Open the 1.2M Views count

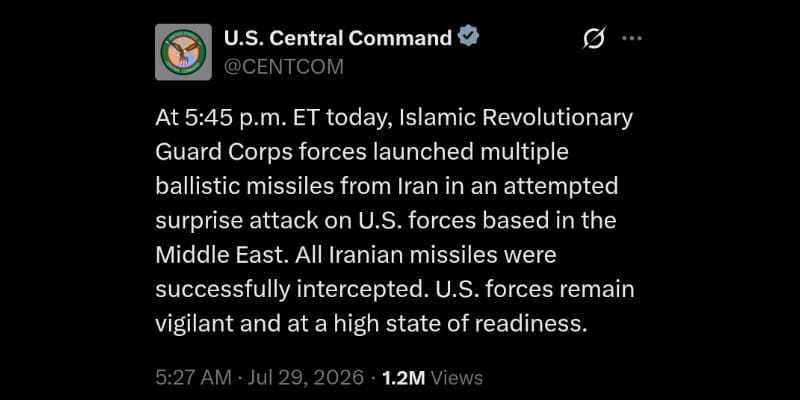click(x=432, y=378)
